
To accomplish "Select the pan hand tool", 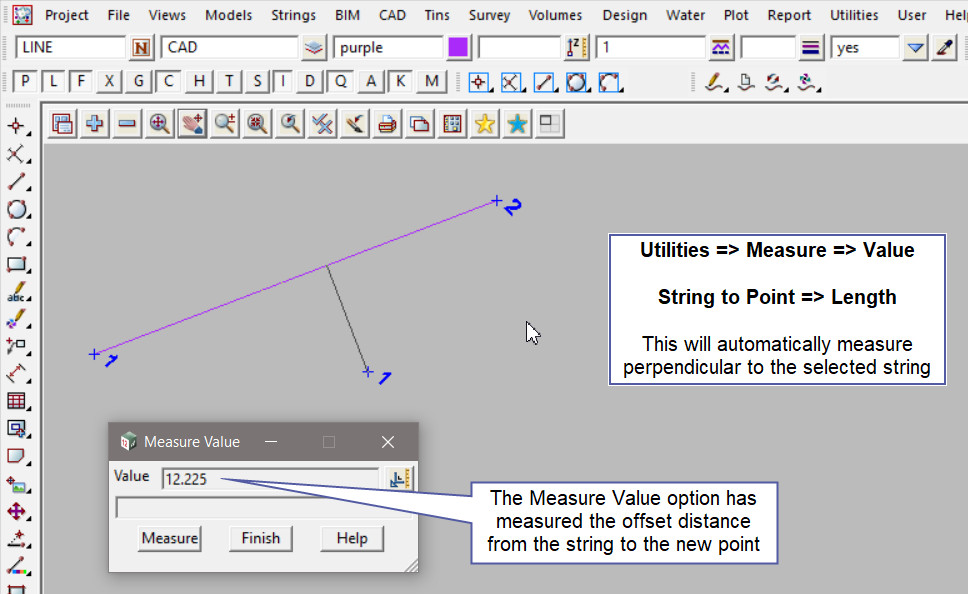I will 192,124.
